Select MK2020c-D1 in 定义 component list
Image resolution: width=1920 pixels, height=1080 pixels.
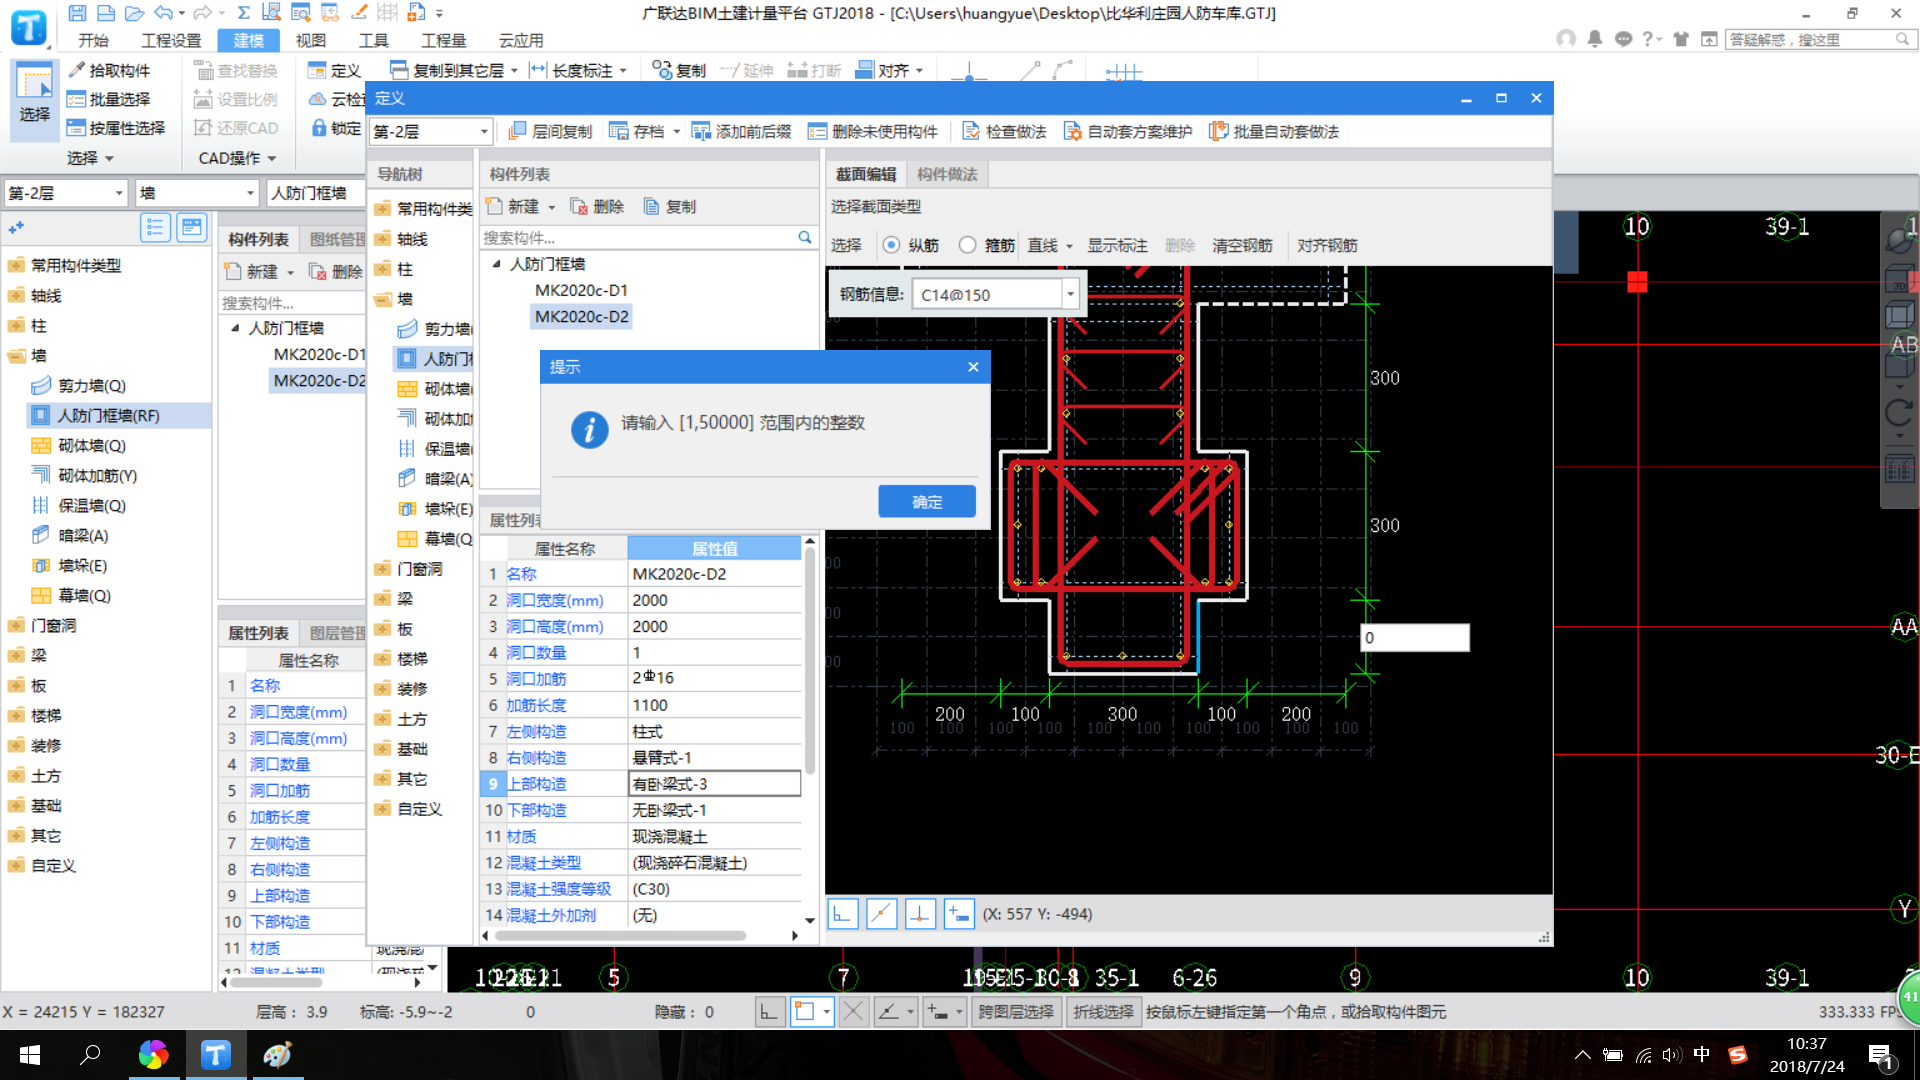[x=581, y=290]
